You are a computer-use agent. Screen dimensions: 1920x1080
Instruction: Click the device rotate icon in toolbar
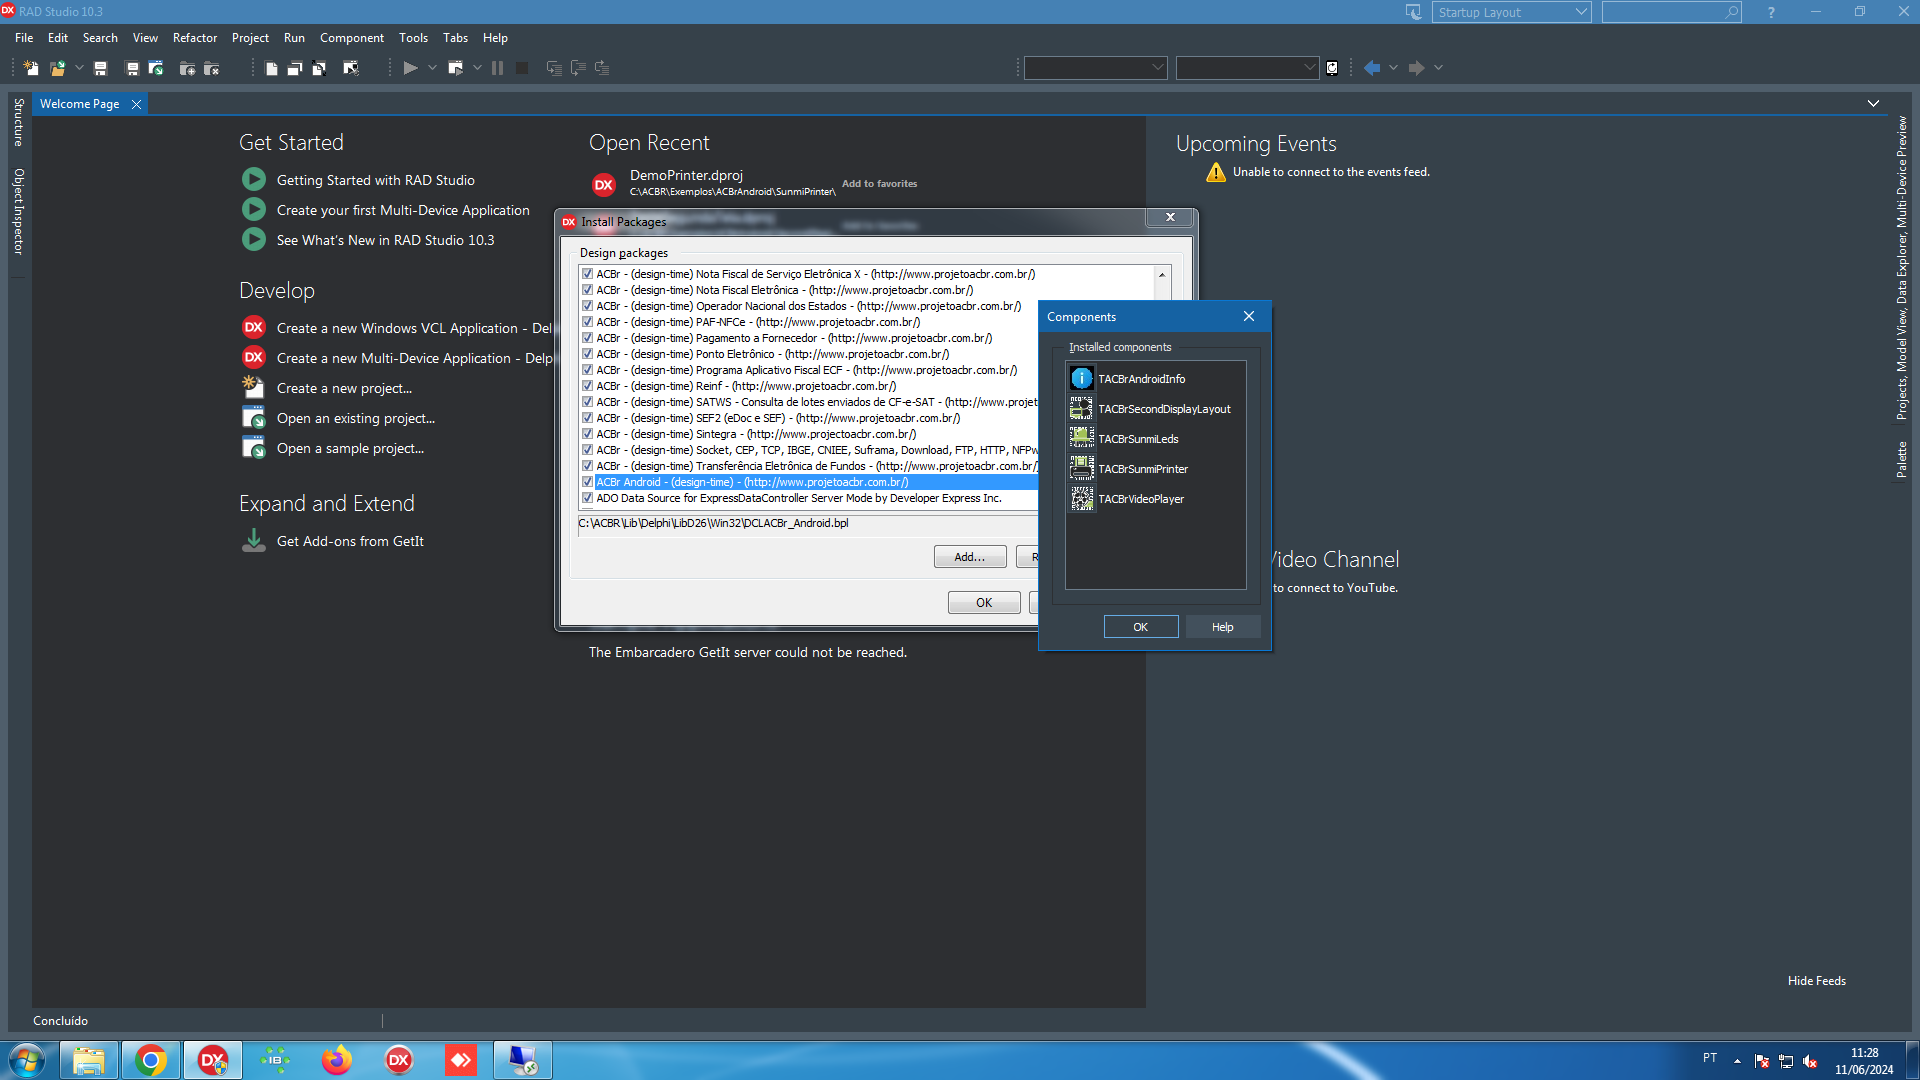(x=1332, y=68)
